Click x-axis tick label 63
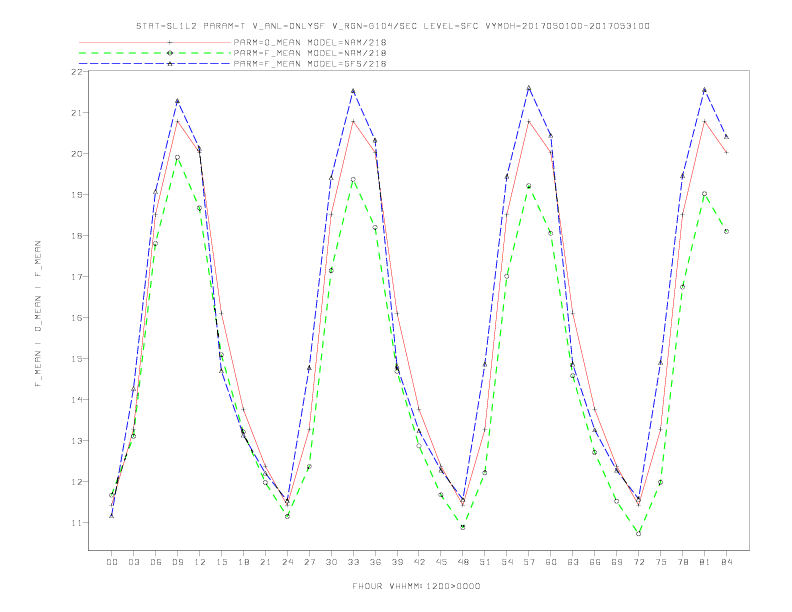 [573, 562]
